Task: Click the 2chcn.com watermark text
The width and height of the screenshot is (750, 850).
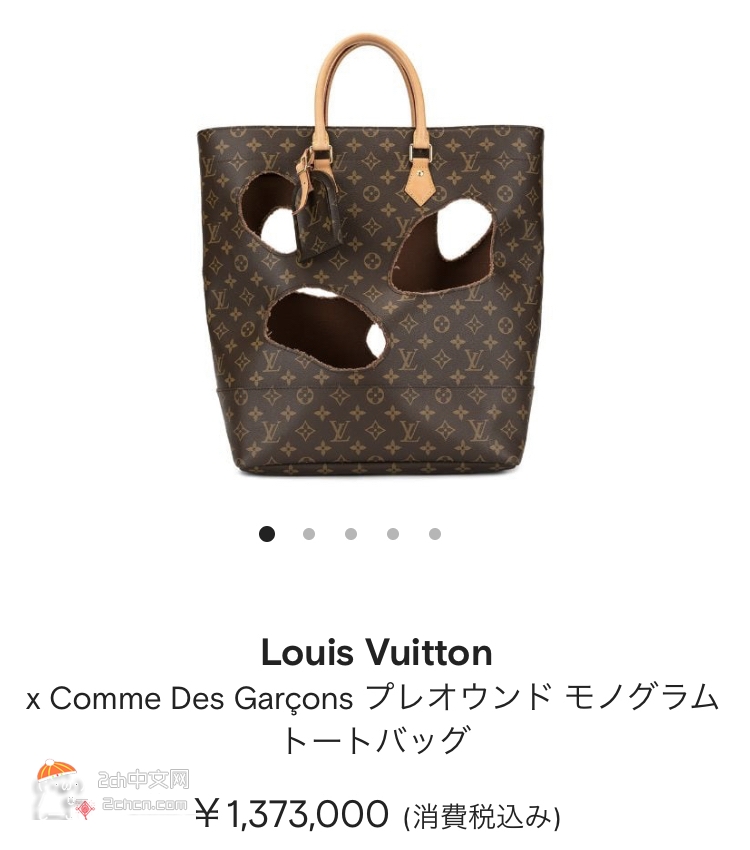Action: (145, 804)
